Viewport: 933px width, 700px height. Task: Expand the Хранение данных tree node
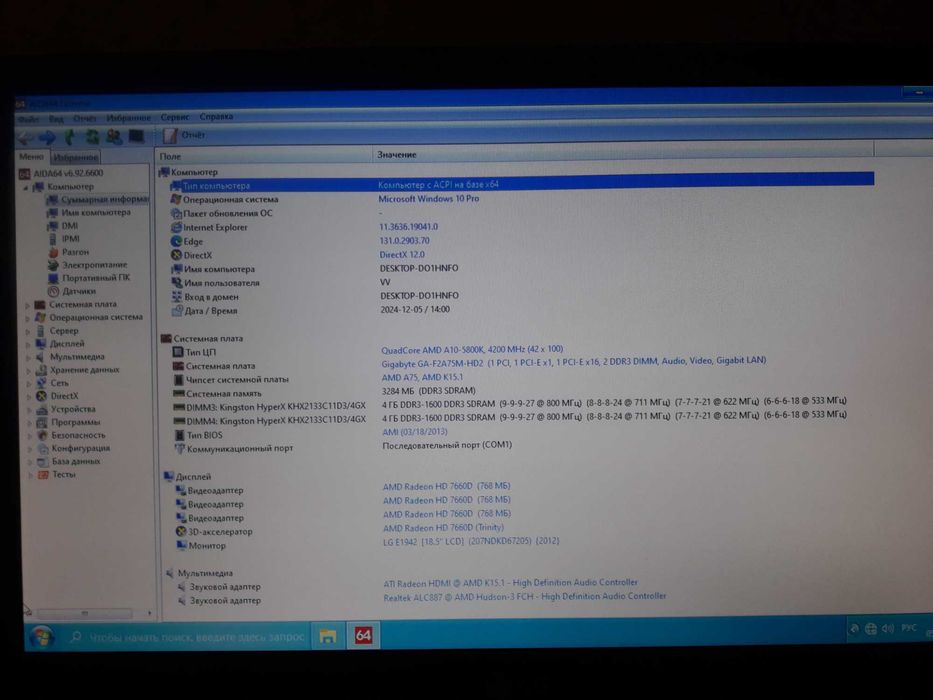pyautogui.click(x=28, y=371)
